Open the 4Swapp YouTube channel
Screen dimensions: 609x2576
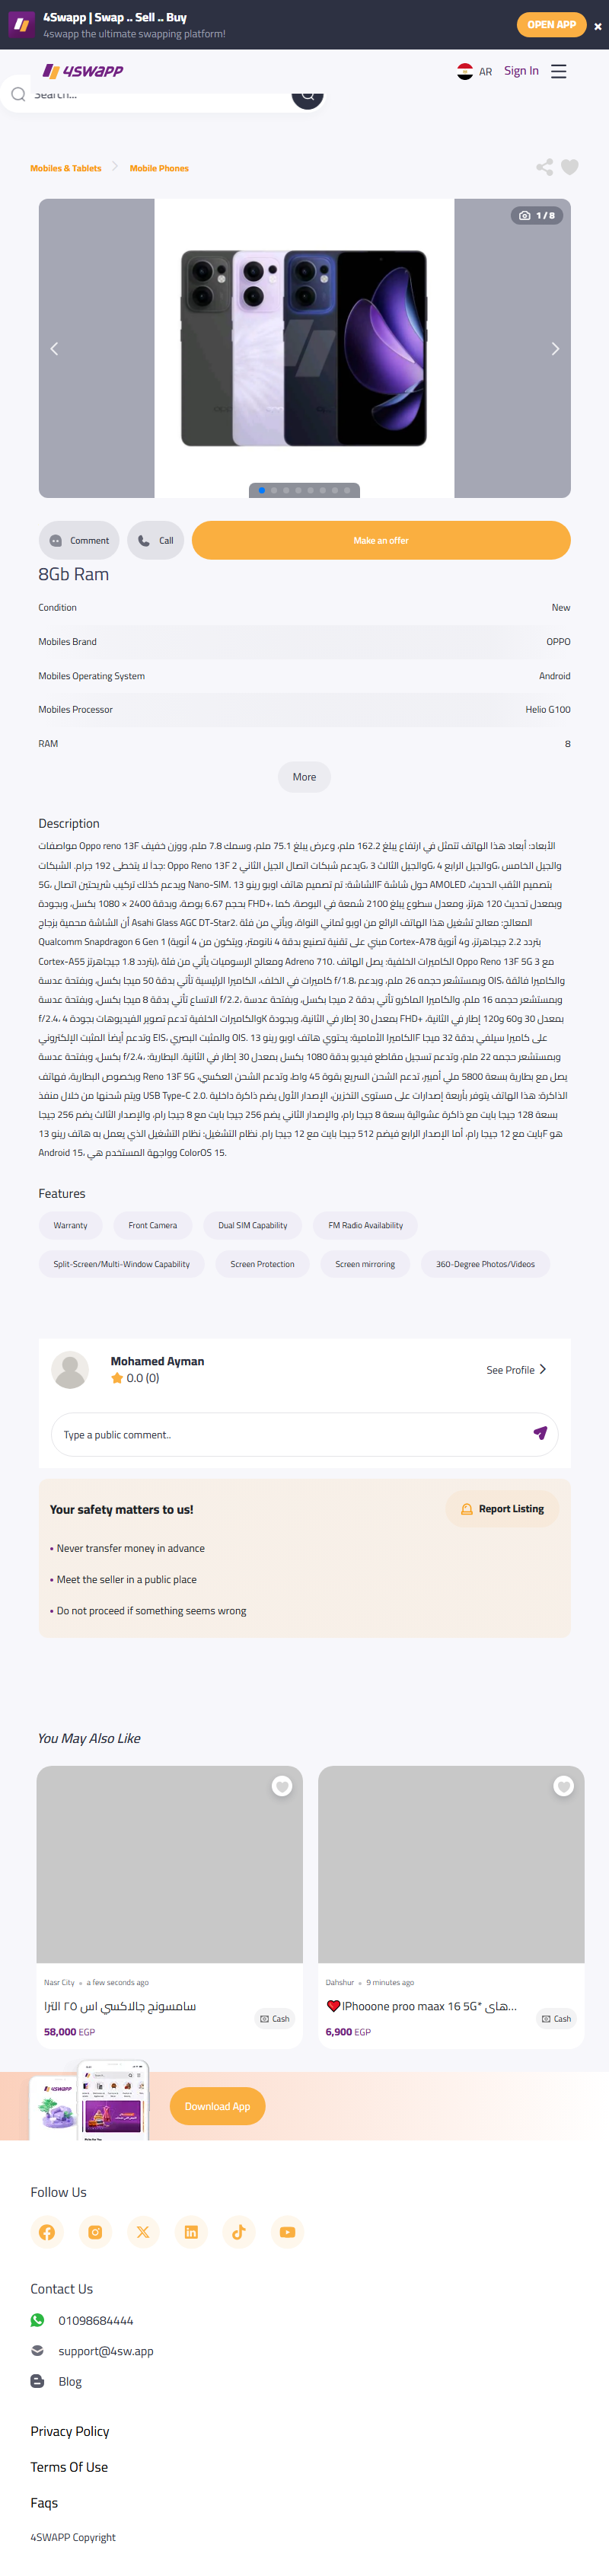pyautogui.click(x=287, y=2231)
